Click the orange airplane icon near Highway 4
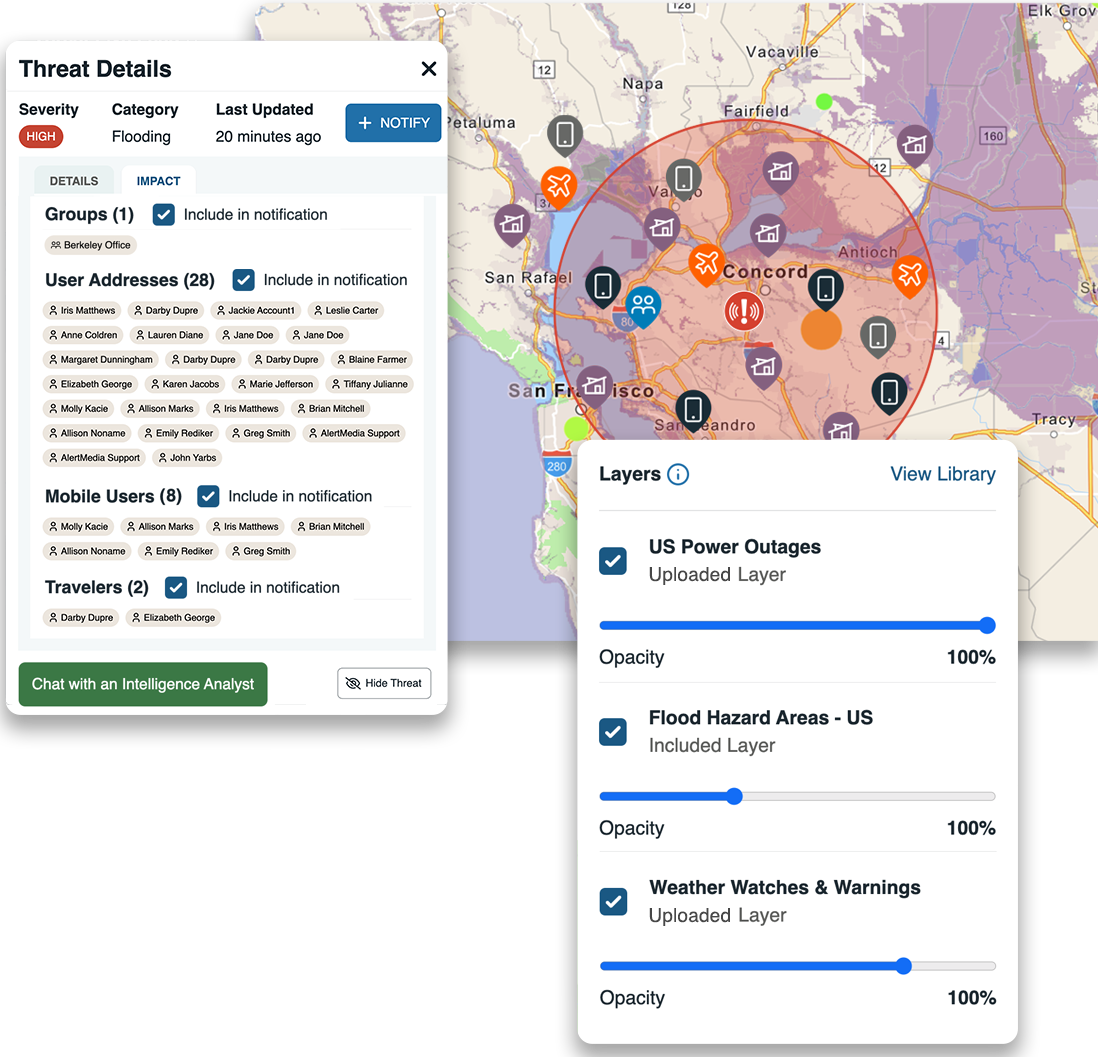 (911, 277)
